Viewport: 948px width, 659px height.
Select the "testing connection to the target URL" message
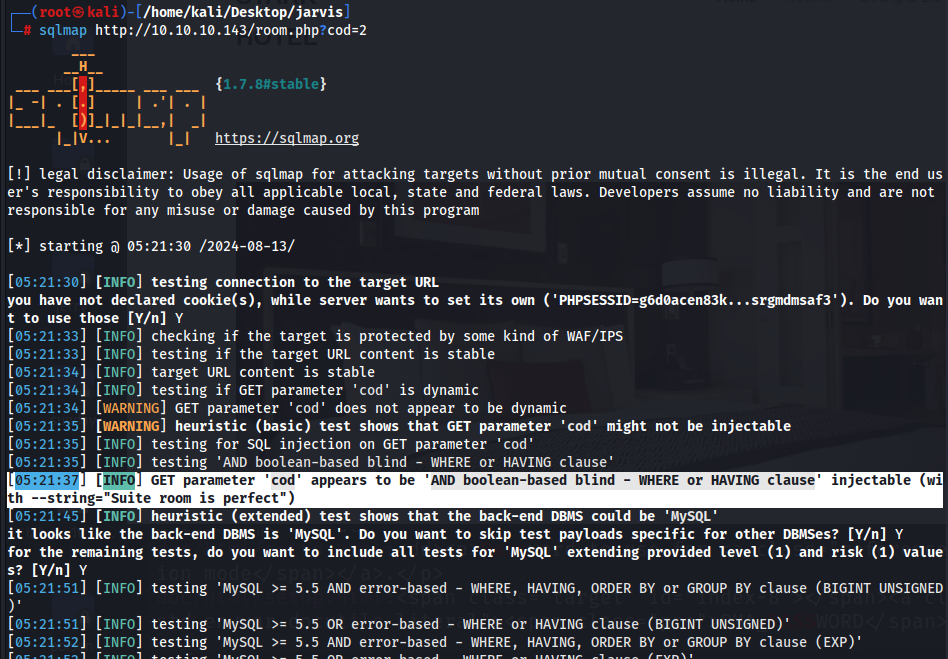pos(295,282)
